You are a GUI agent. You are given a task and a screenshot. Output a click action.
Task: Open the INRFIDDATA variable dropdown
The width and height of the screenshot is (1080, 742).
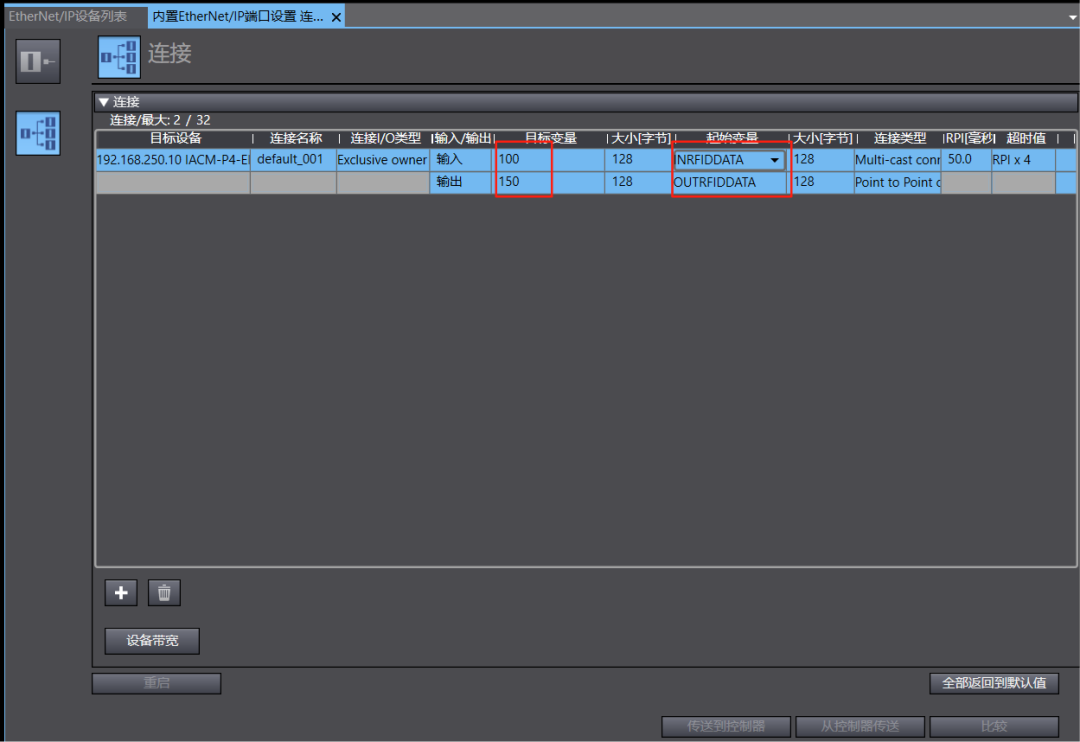tap(774, 160)
